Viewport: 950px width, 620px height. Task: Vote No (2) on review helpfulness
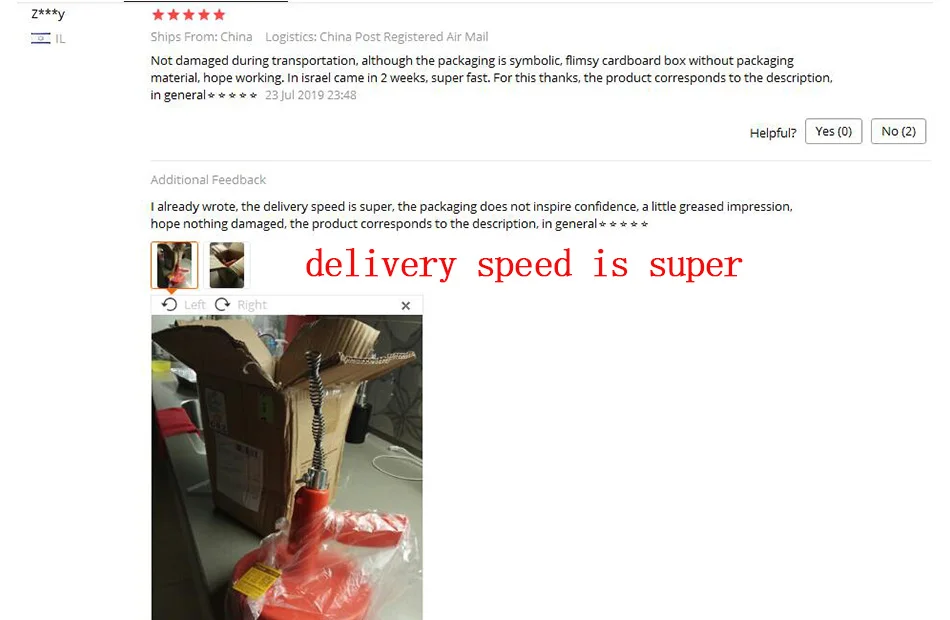click(x=898, y=132)
